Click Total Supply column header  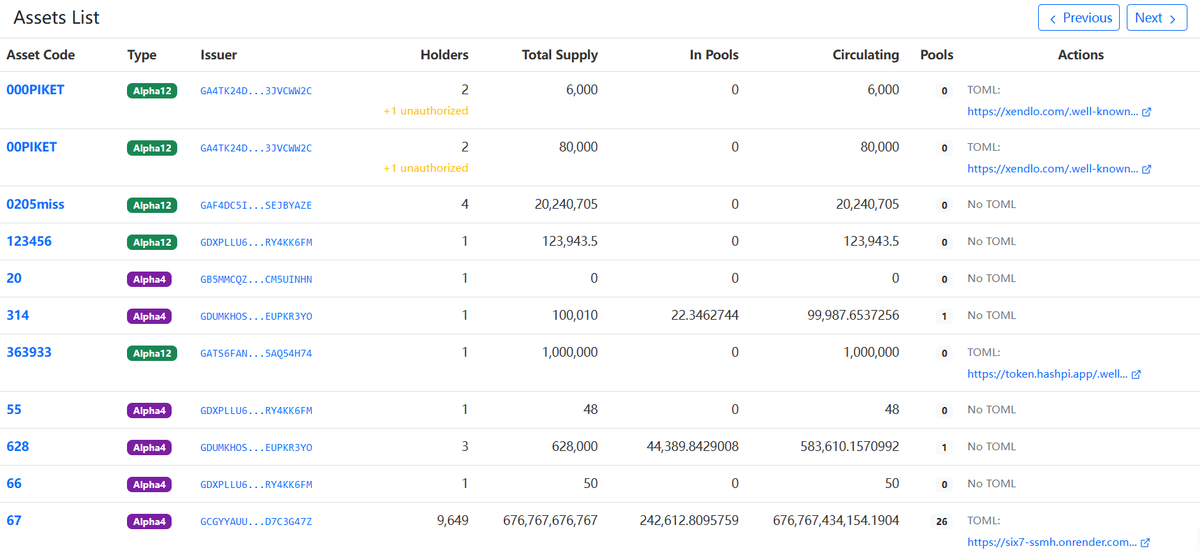coord(560,55)
